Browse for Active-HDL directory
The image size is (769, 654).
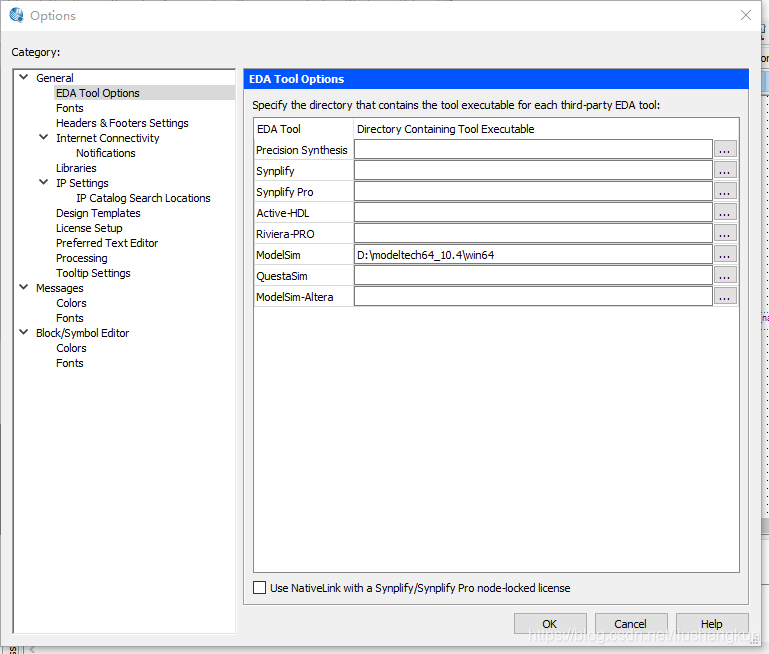pos(725,213)
